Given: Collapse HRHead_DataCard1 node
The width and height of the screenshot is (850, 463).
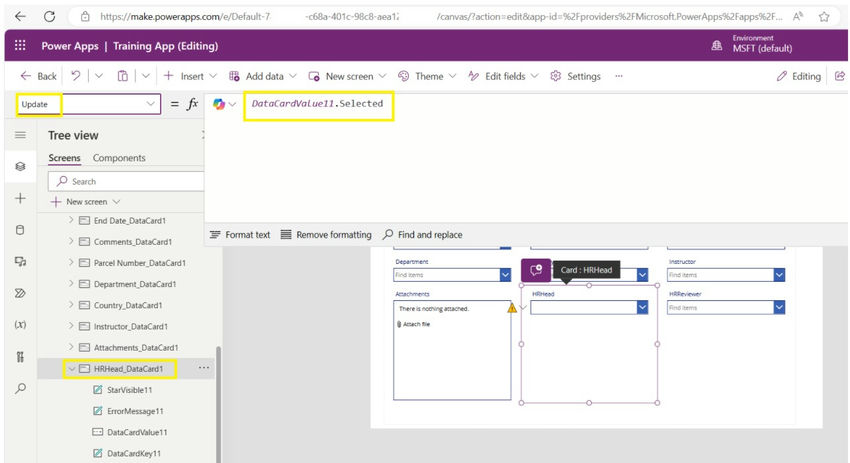Looking at the screenshot, I should point(71,369).
